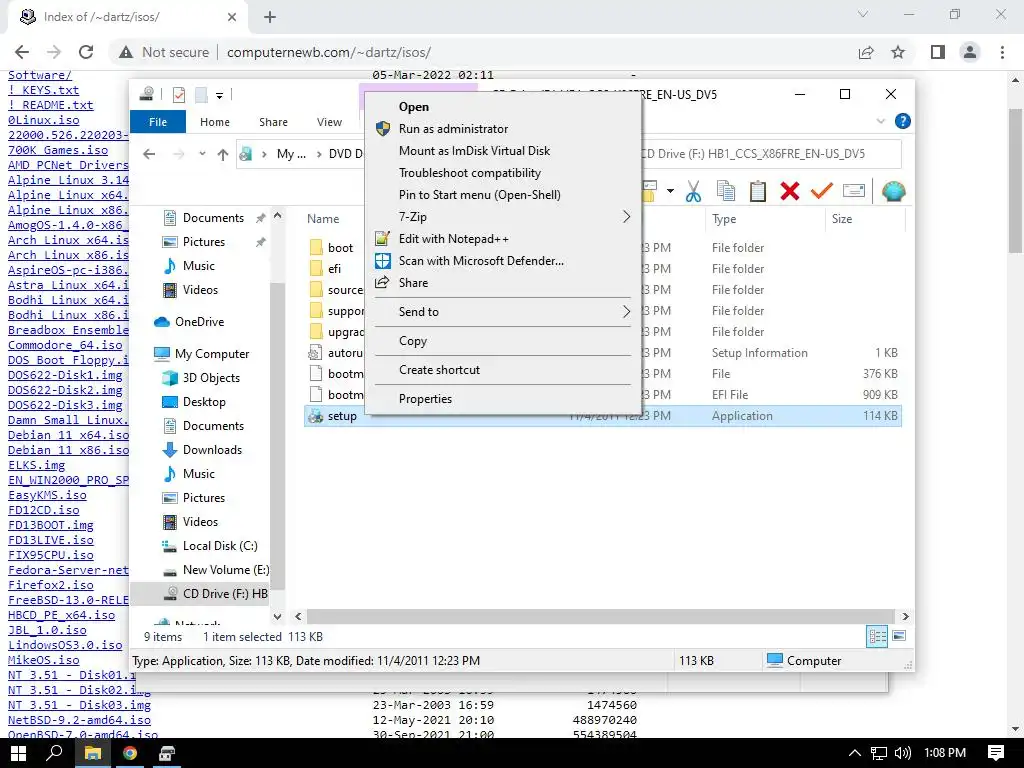Open the Customize Quick Access Toolbar dropdown
Screen dimensions: 1024x768
point(219,95)
